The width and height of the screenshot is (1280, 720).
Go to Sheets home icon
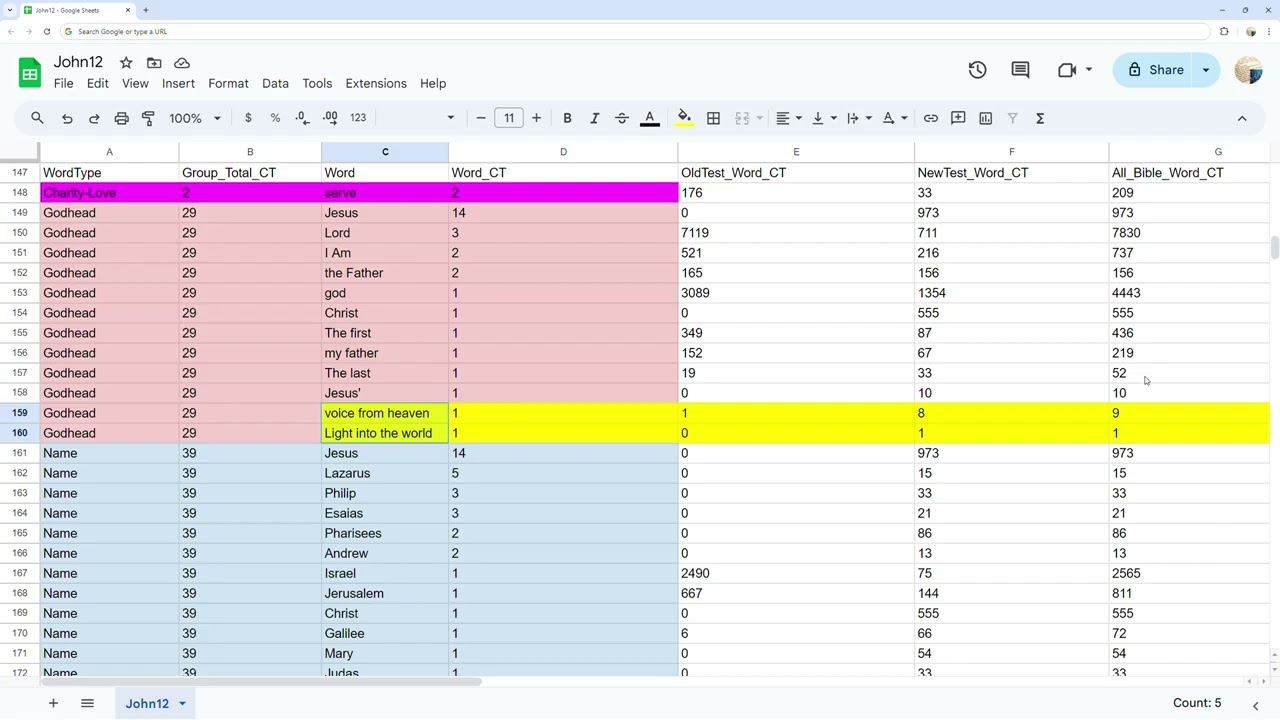coord(30,72)
